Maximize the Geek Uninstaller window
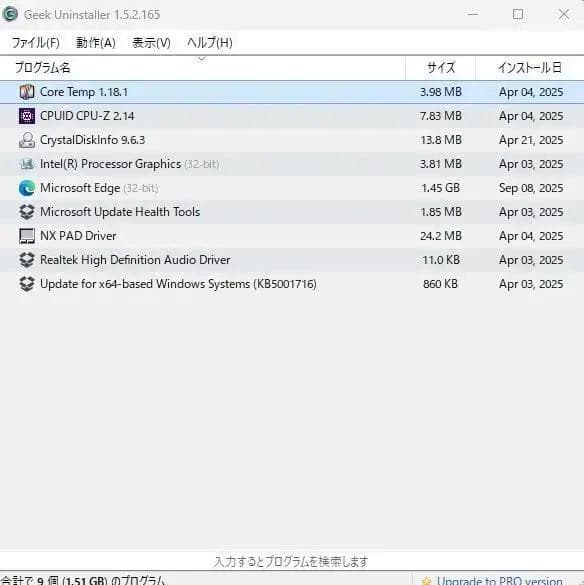 coord(518,15)
